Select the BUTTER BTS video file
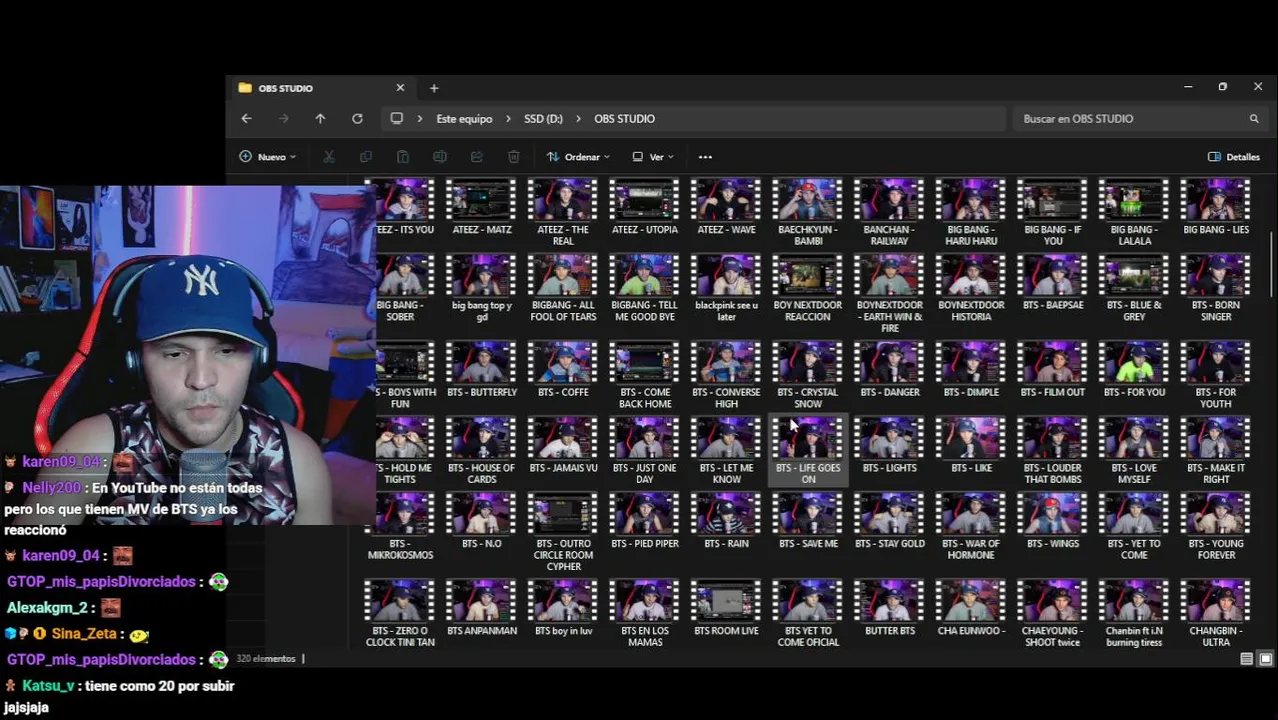 [x=890, y=608]
